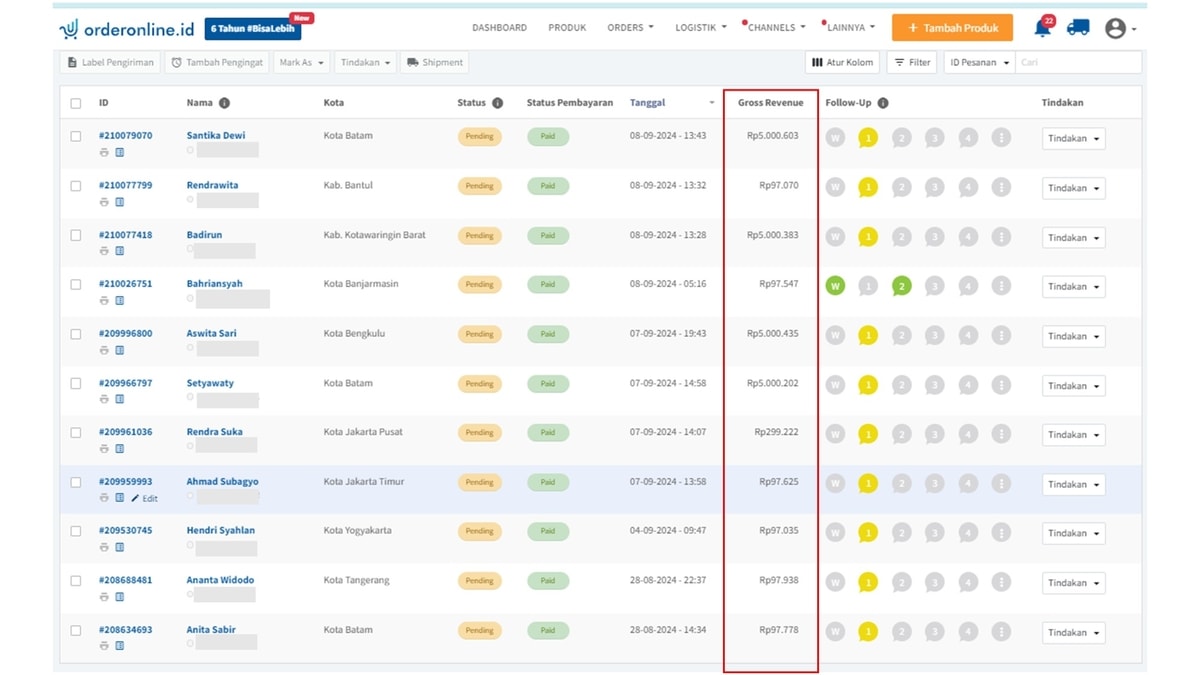Click the orange Pending status badge for Badirun
The width and height of the screenshot is (1200, 675).
tap(479, 236)
